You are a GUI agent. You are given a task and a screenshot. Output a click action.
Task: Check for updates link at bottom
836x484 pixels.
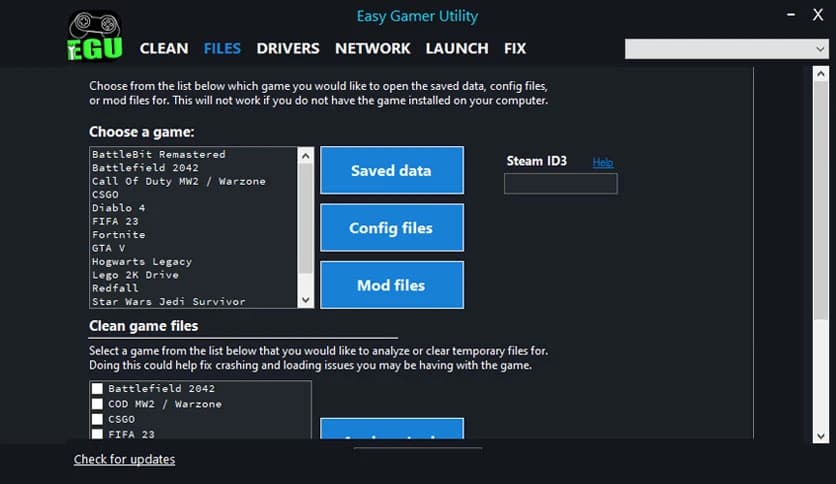[x=124, y=459]
